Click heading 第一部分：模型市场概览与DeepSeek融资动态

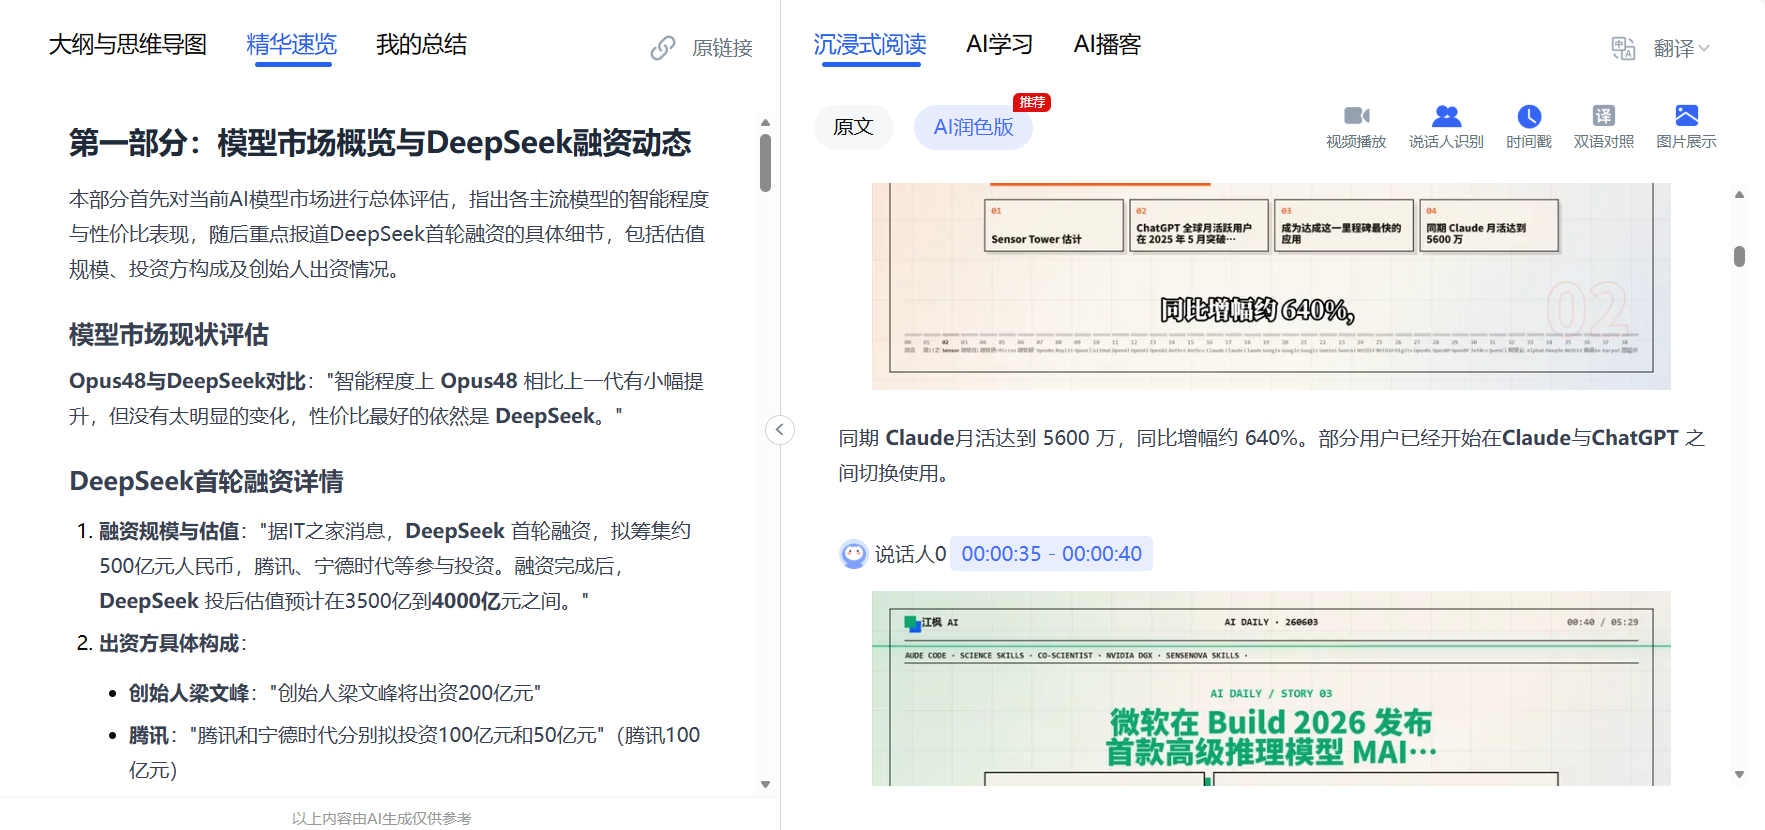pos(380,143)
